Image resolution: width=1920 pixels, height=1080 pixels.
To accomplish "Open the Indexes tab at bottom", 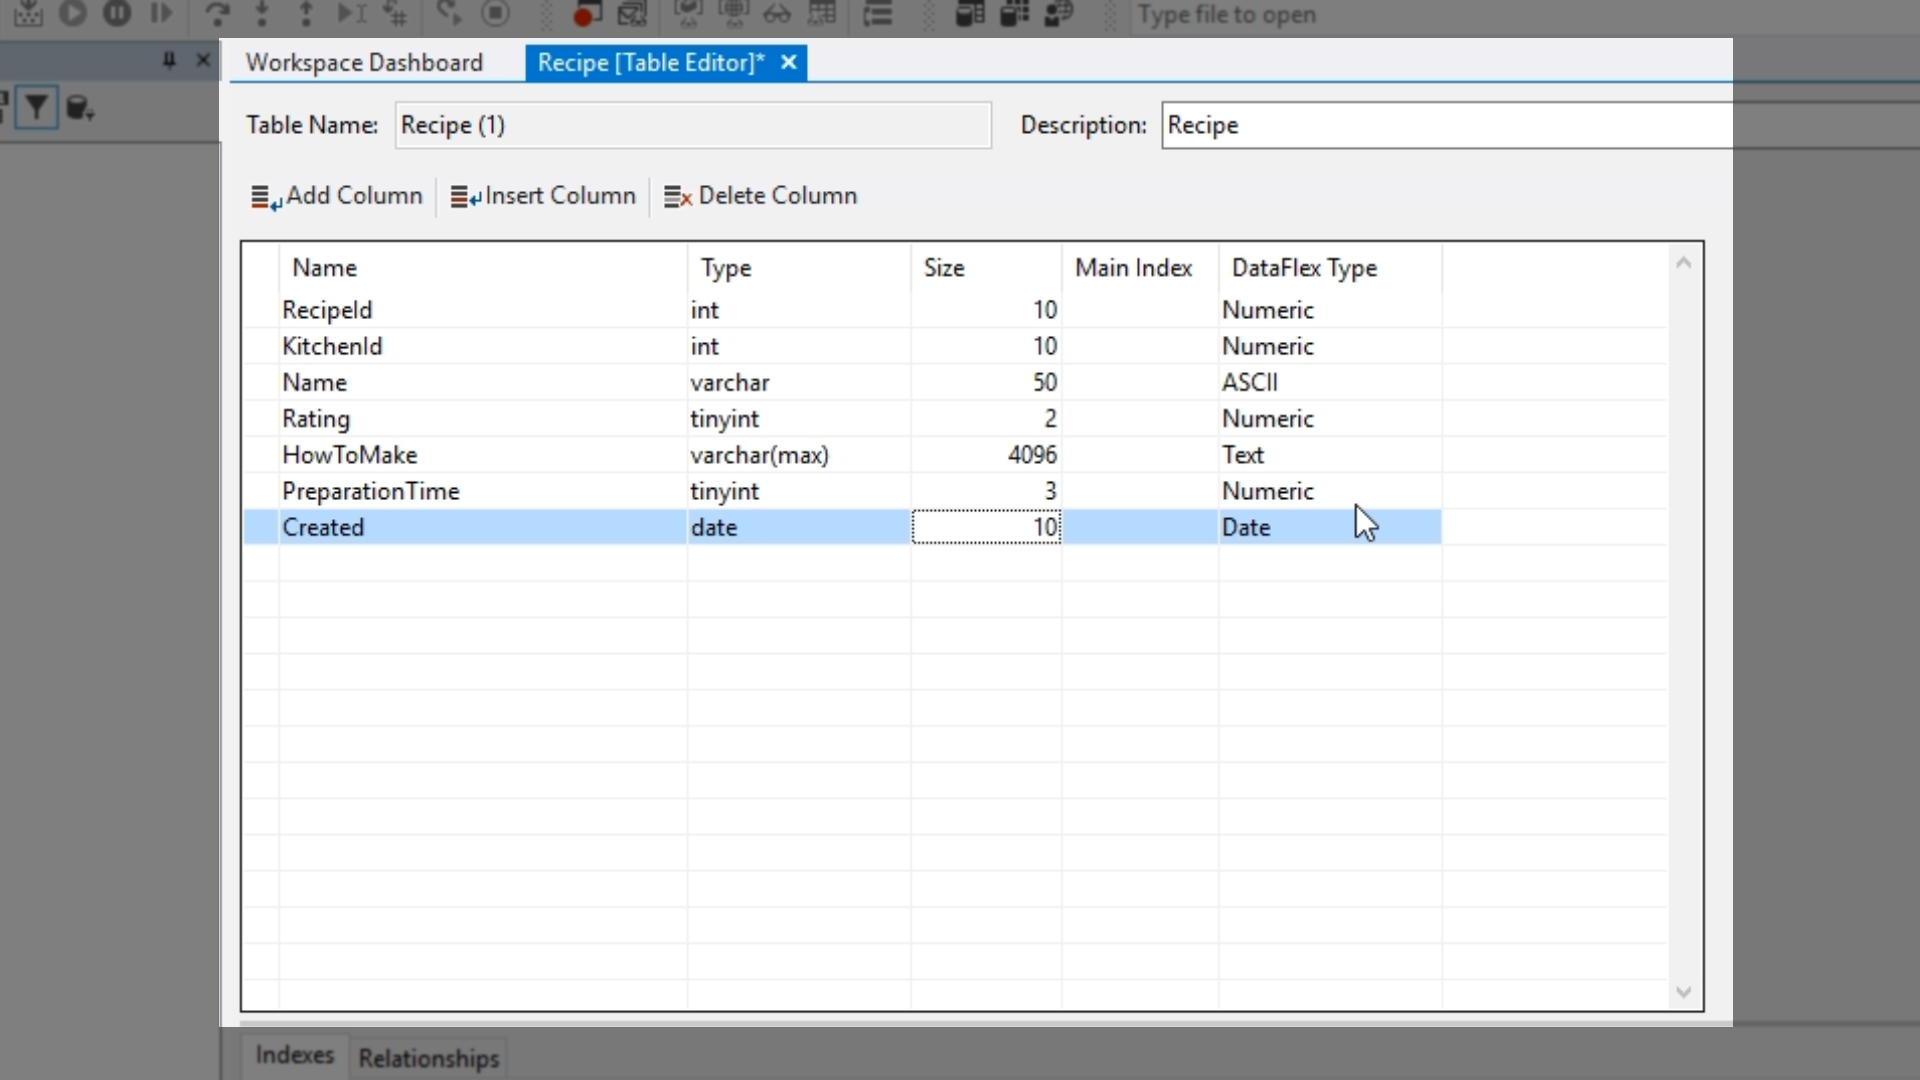I will click(294, 1055).
